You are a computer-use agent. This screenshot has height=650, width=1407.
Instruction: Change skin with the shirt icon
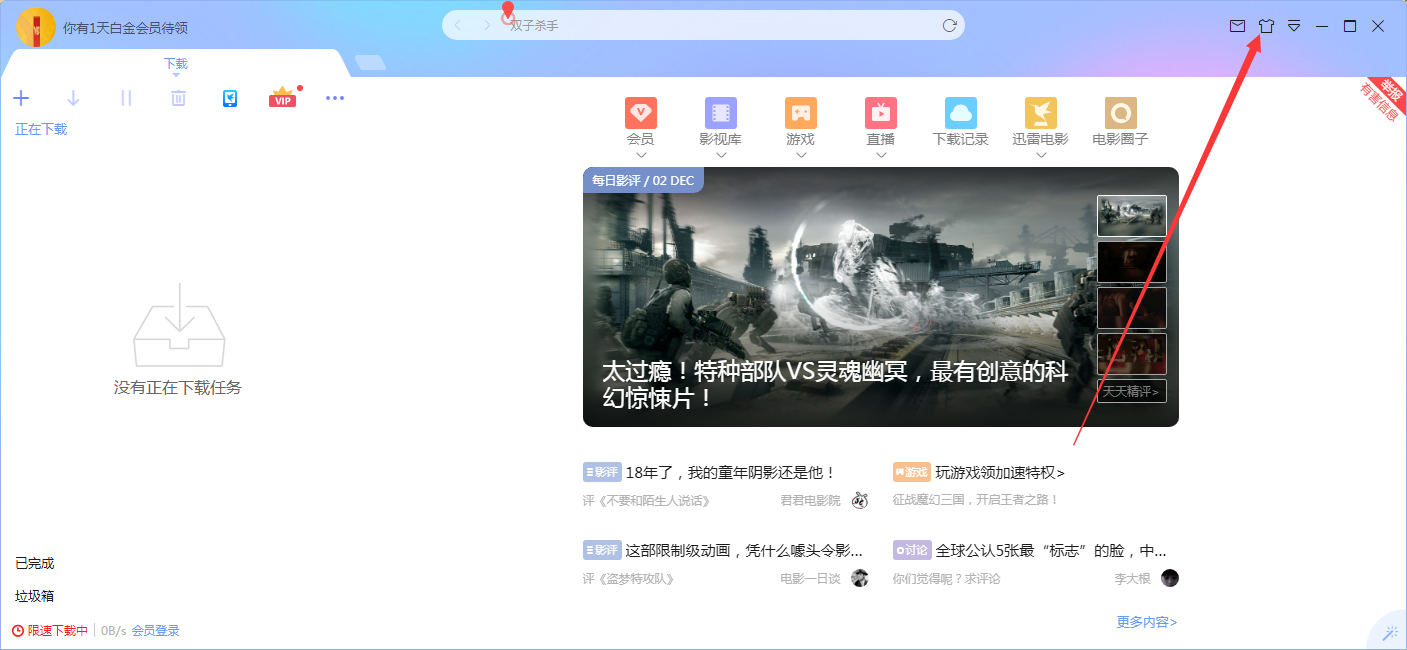(x=1266, y=26)
